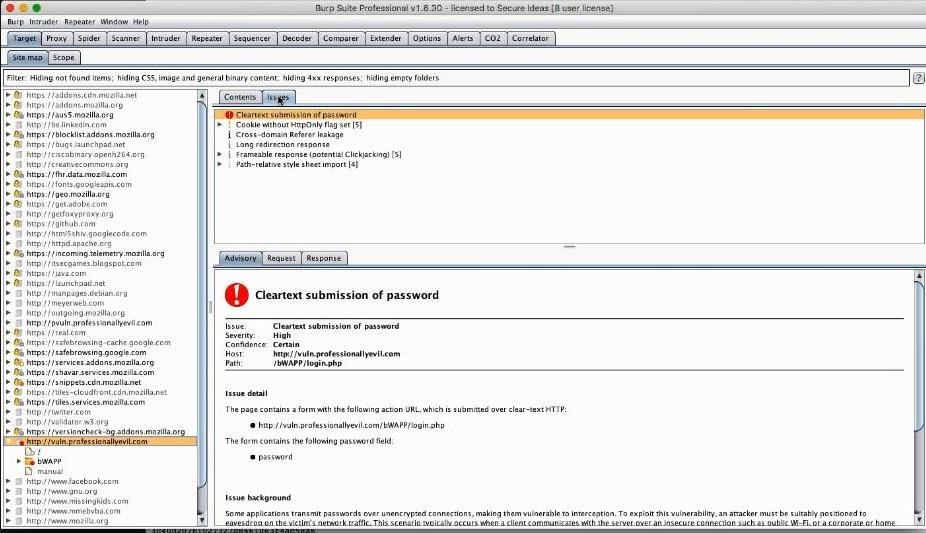Open the Burp menu

15,22
